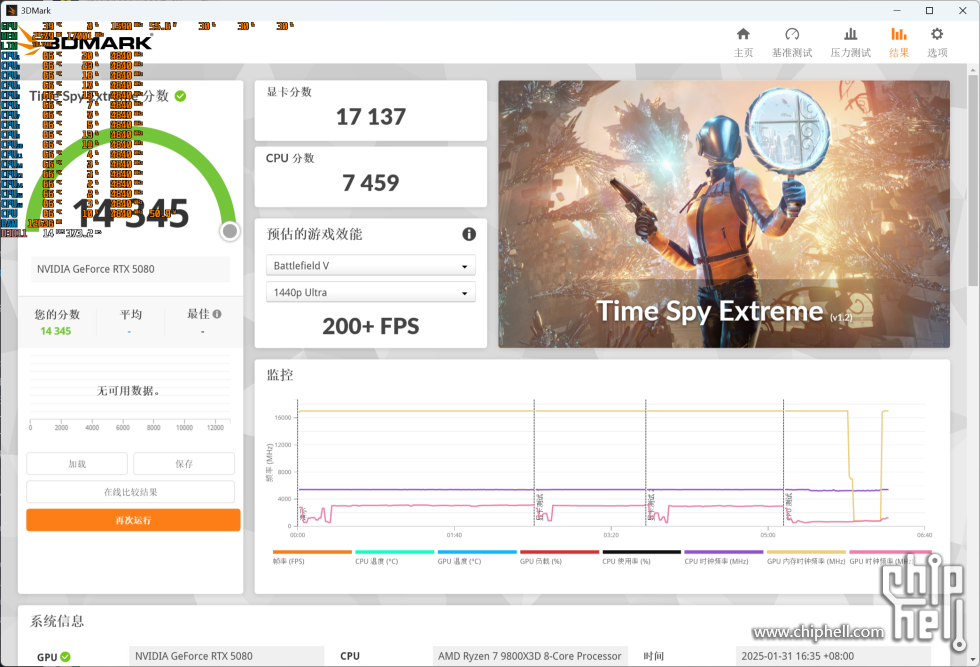The height and width of the screenshot is (667, 980).
Task: Open the Stress Test (压力测试) chart icon
Action: point(850,34)
